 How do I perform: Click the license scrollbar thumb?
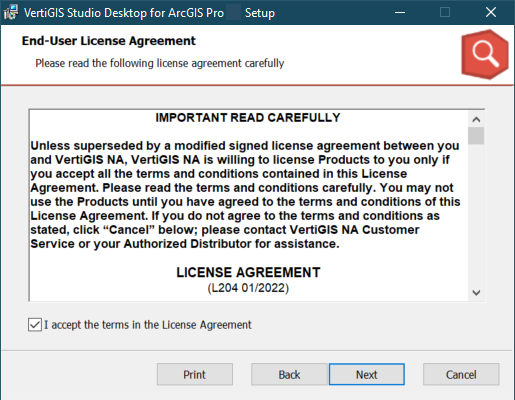476,136
